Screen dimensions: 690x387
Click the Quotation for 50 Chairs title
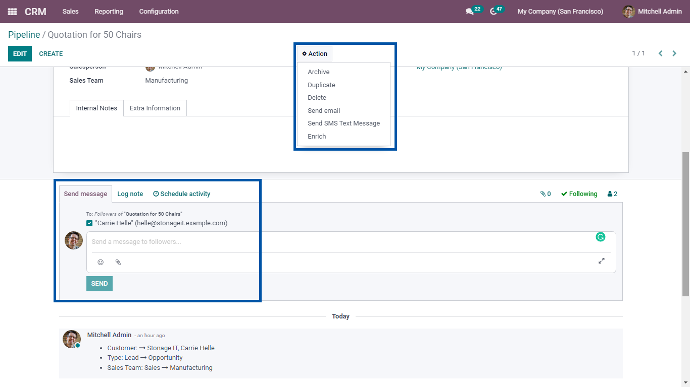[x=94, y=35]
